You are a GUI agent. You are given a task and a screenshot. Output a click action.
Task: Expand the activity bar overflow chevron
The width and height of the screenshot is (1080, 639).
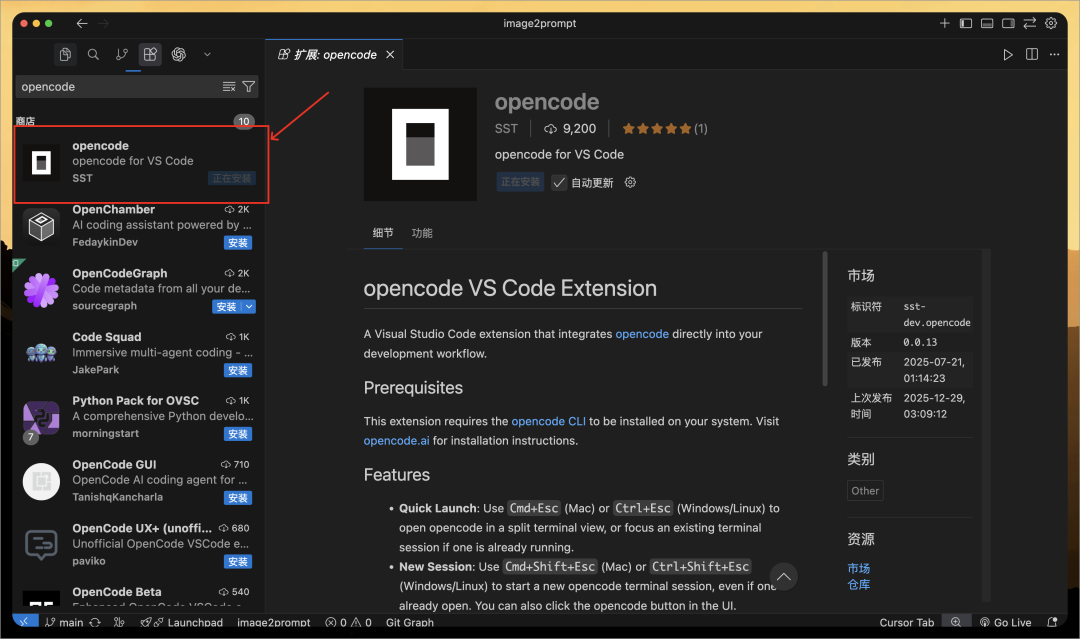207,54
